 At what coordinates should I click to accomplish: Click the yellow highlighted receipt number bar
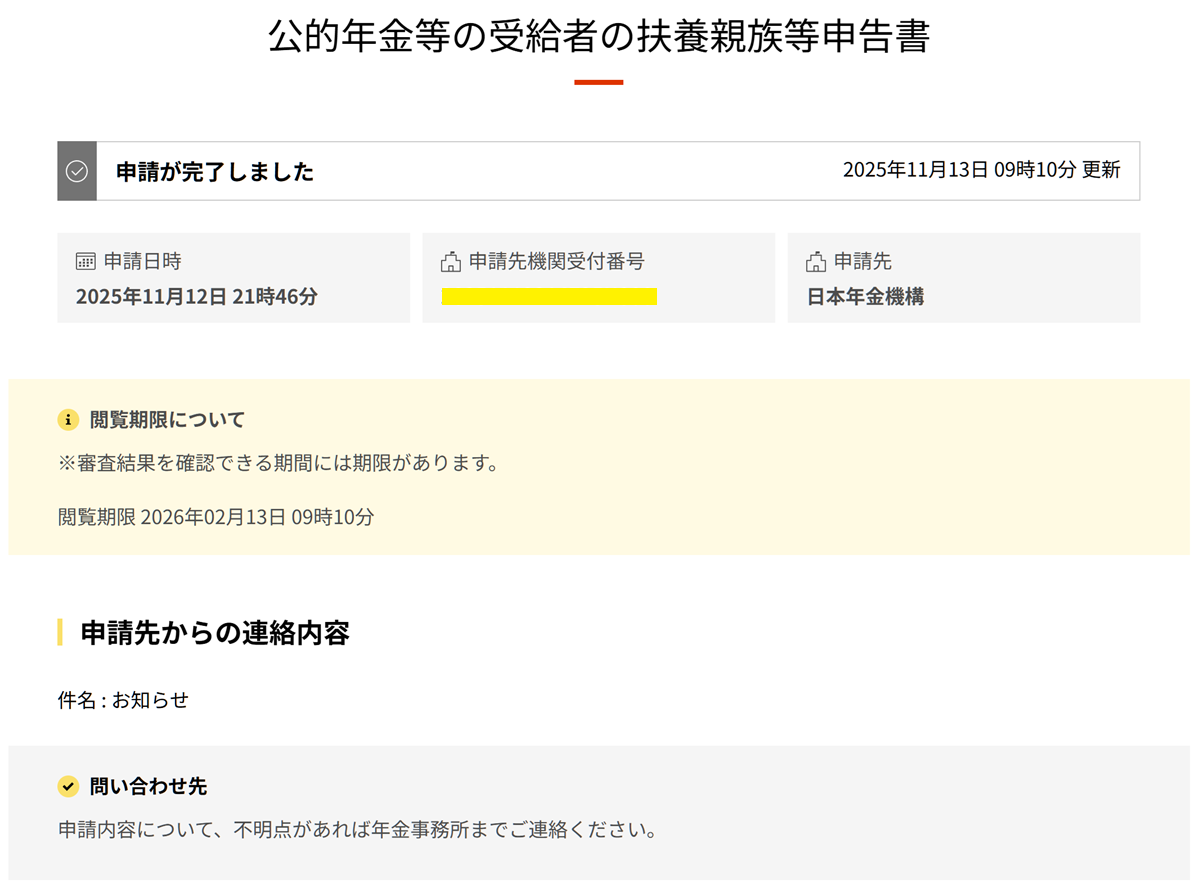(x=549, y=296)
